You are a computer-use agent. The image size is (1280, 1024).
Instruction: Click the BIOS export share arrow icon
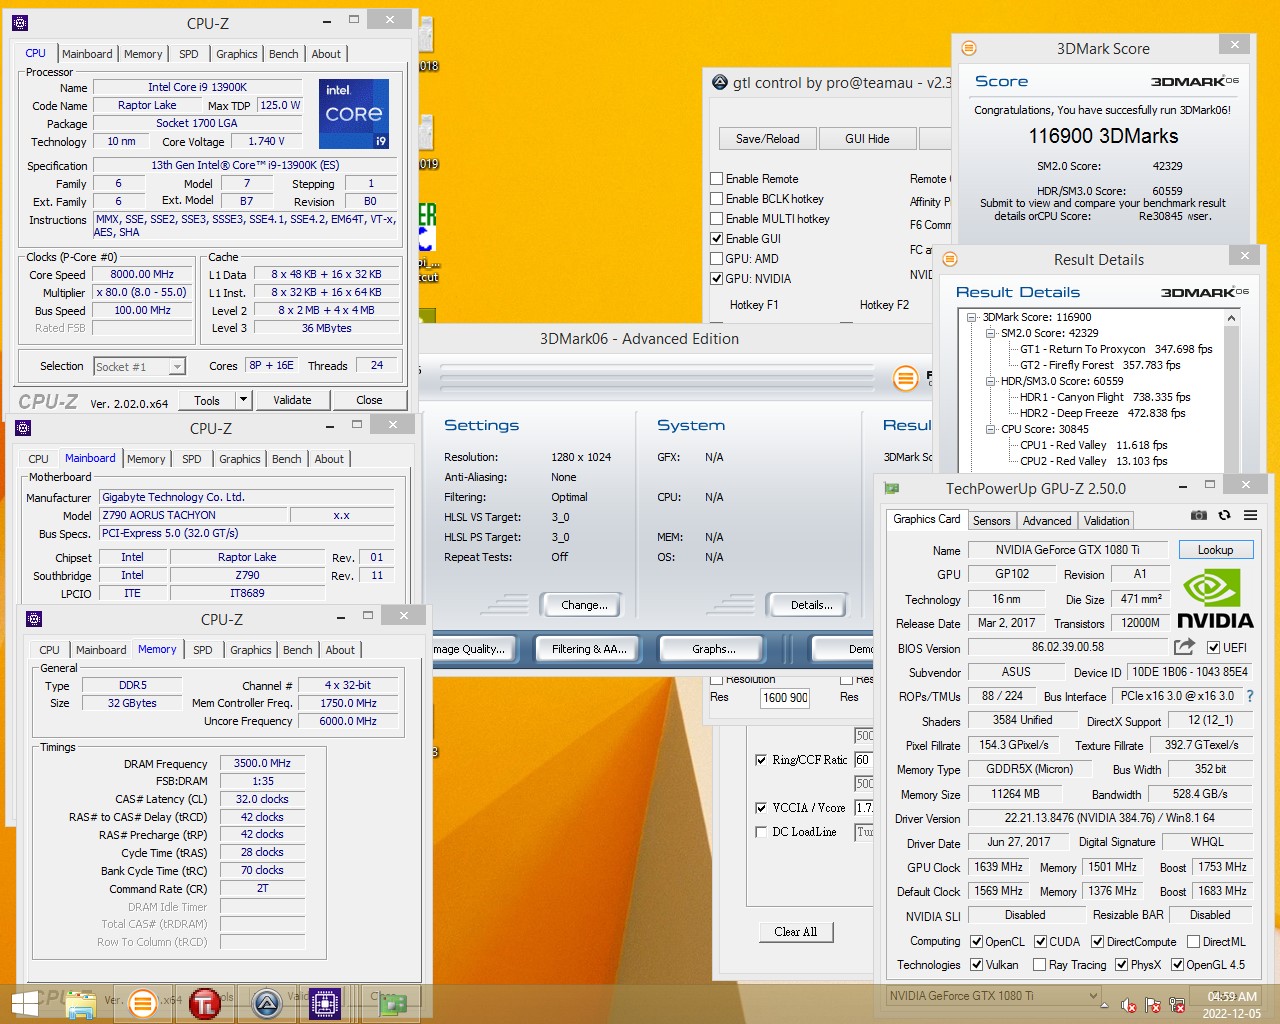click(x=1184, y=647)
